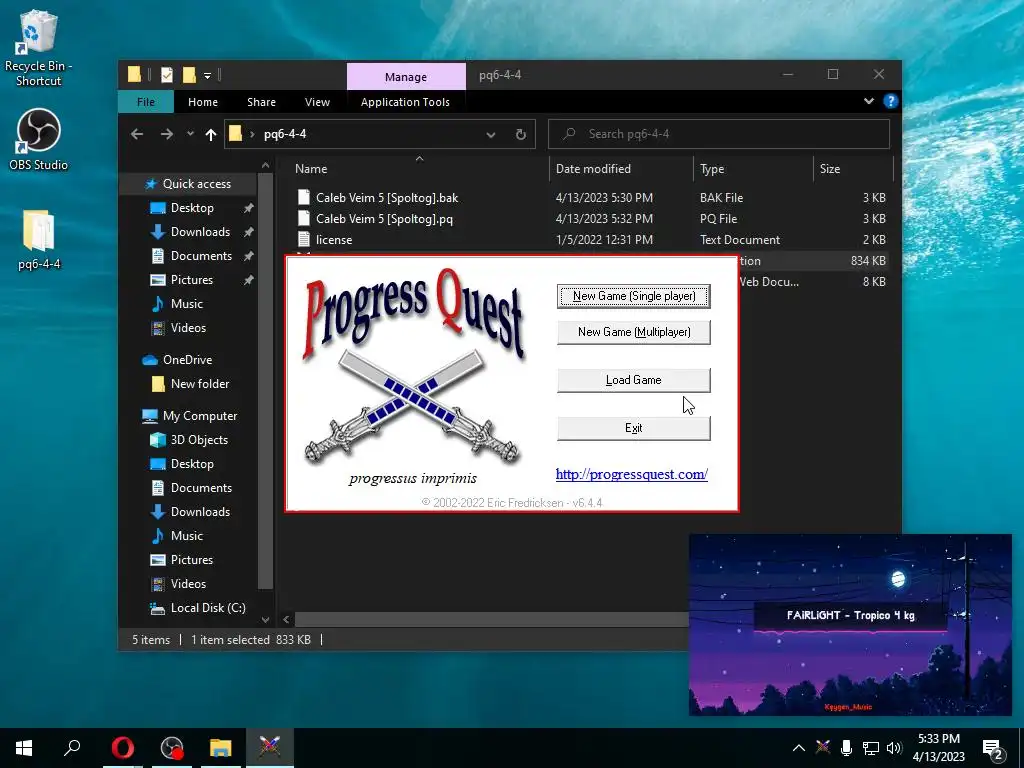Select Quick access in navigation pane

[197, 184]
